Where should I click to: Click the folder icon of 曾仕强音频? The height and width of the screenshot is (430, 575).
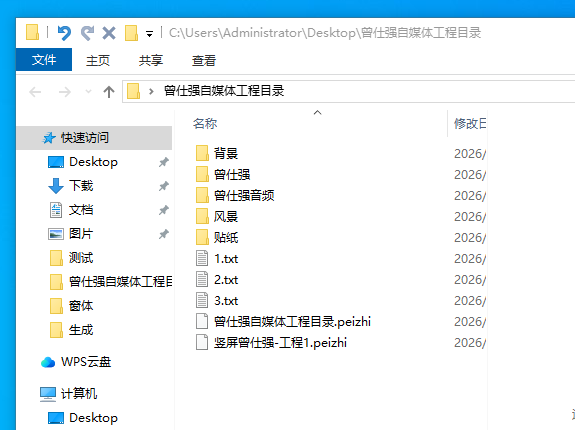202,195
